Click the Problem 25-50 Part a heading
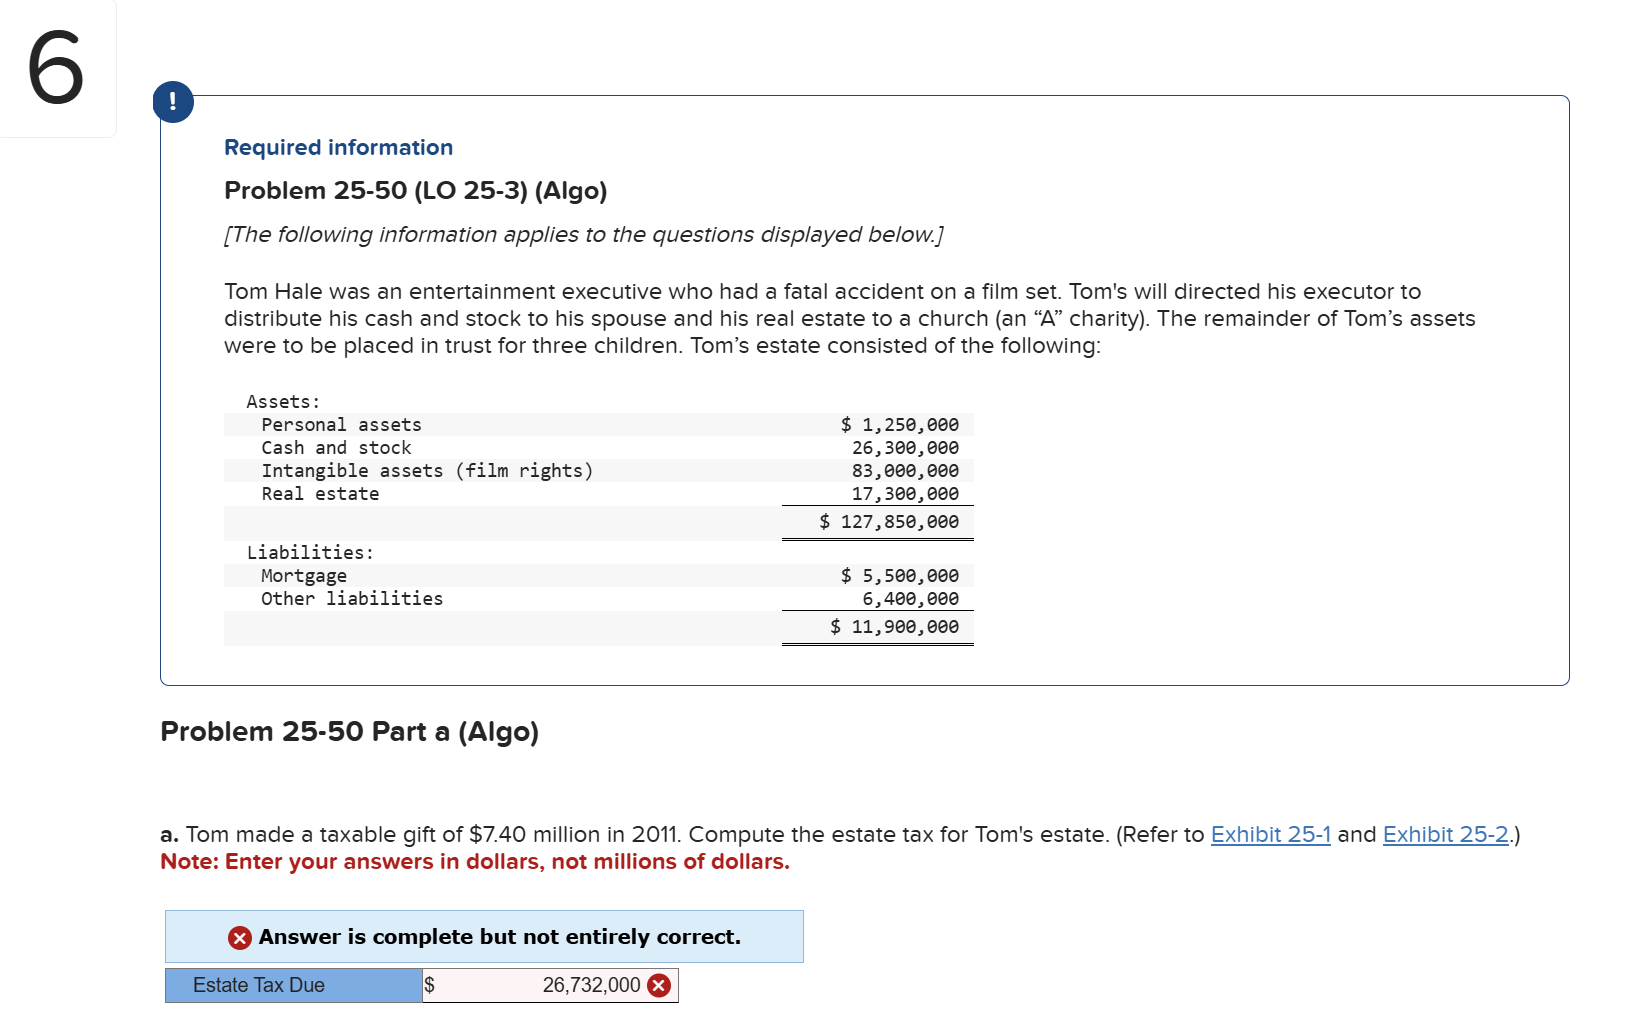Image resolution: width=1627 pixels, height=1026 pixels. click(350, 732)
